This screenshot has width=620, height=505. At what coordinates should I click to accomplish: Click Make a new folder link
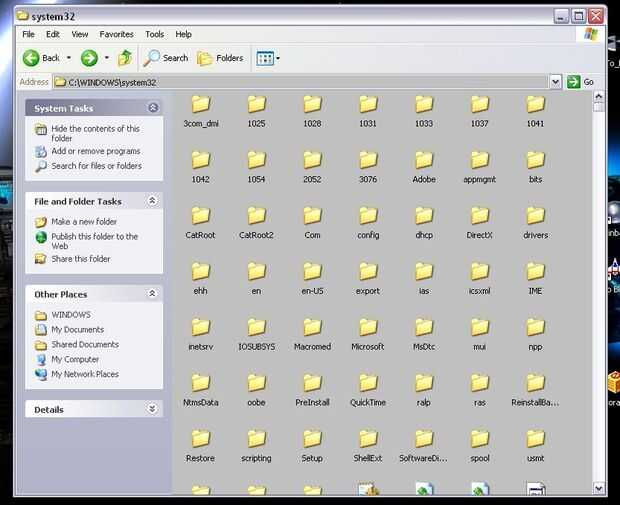click(84, 222)
